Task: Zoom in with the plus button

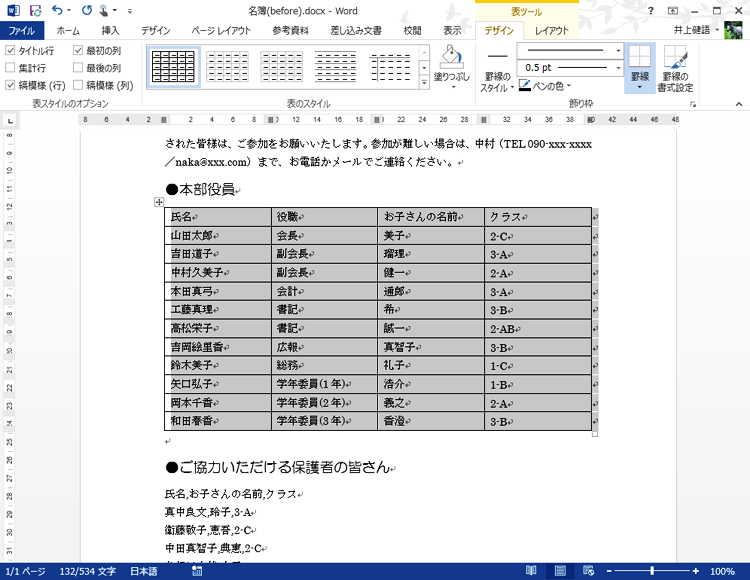Action: coord(695,571)
